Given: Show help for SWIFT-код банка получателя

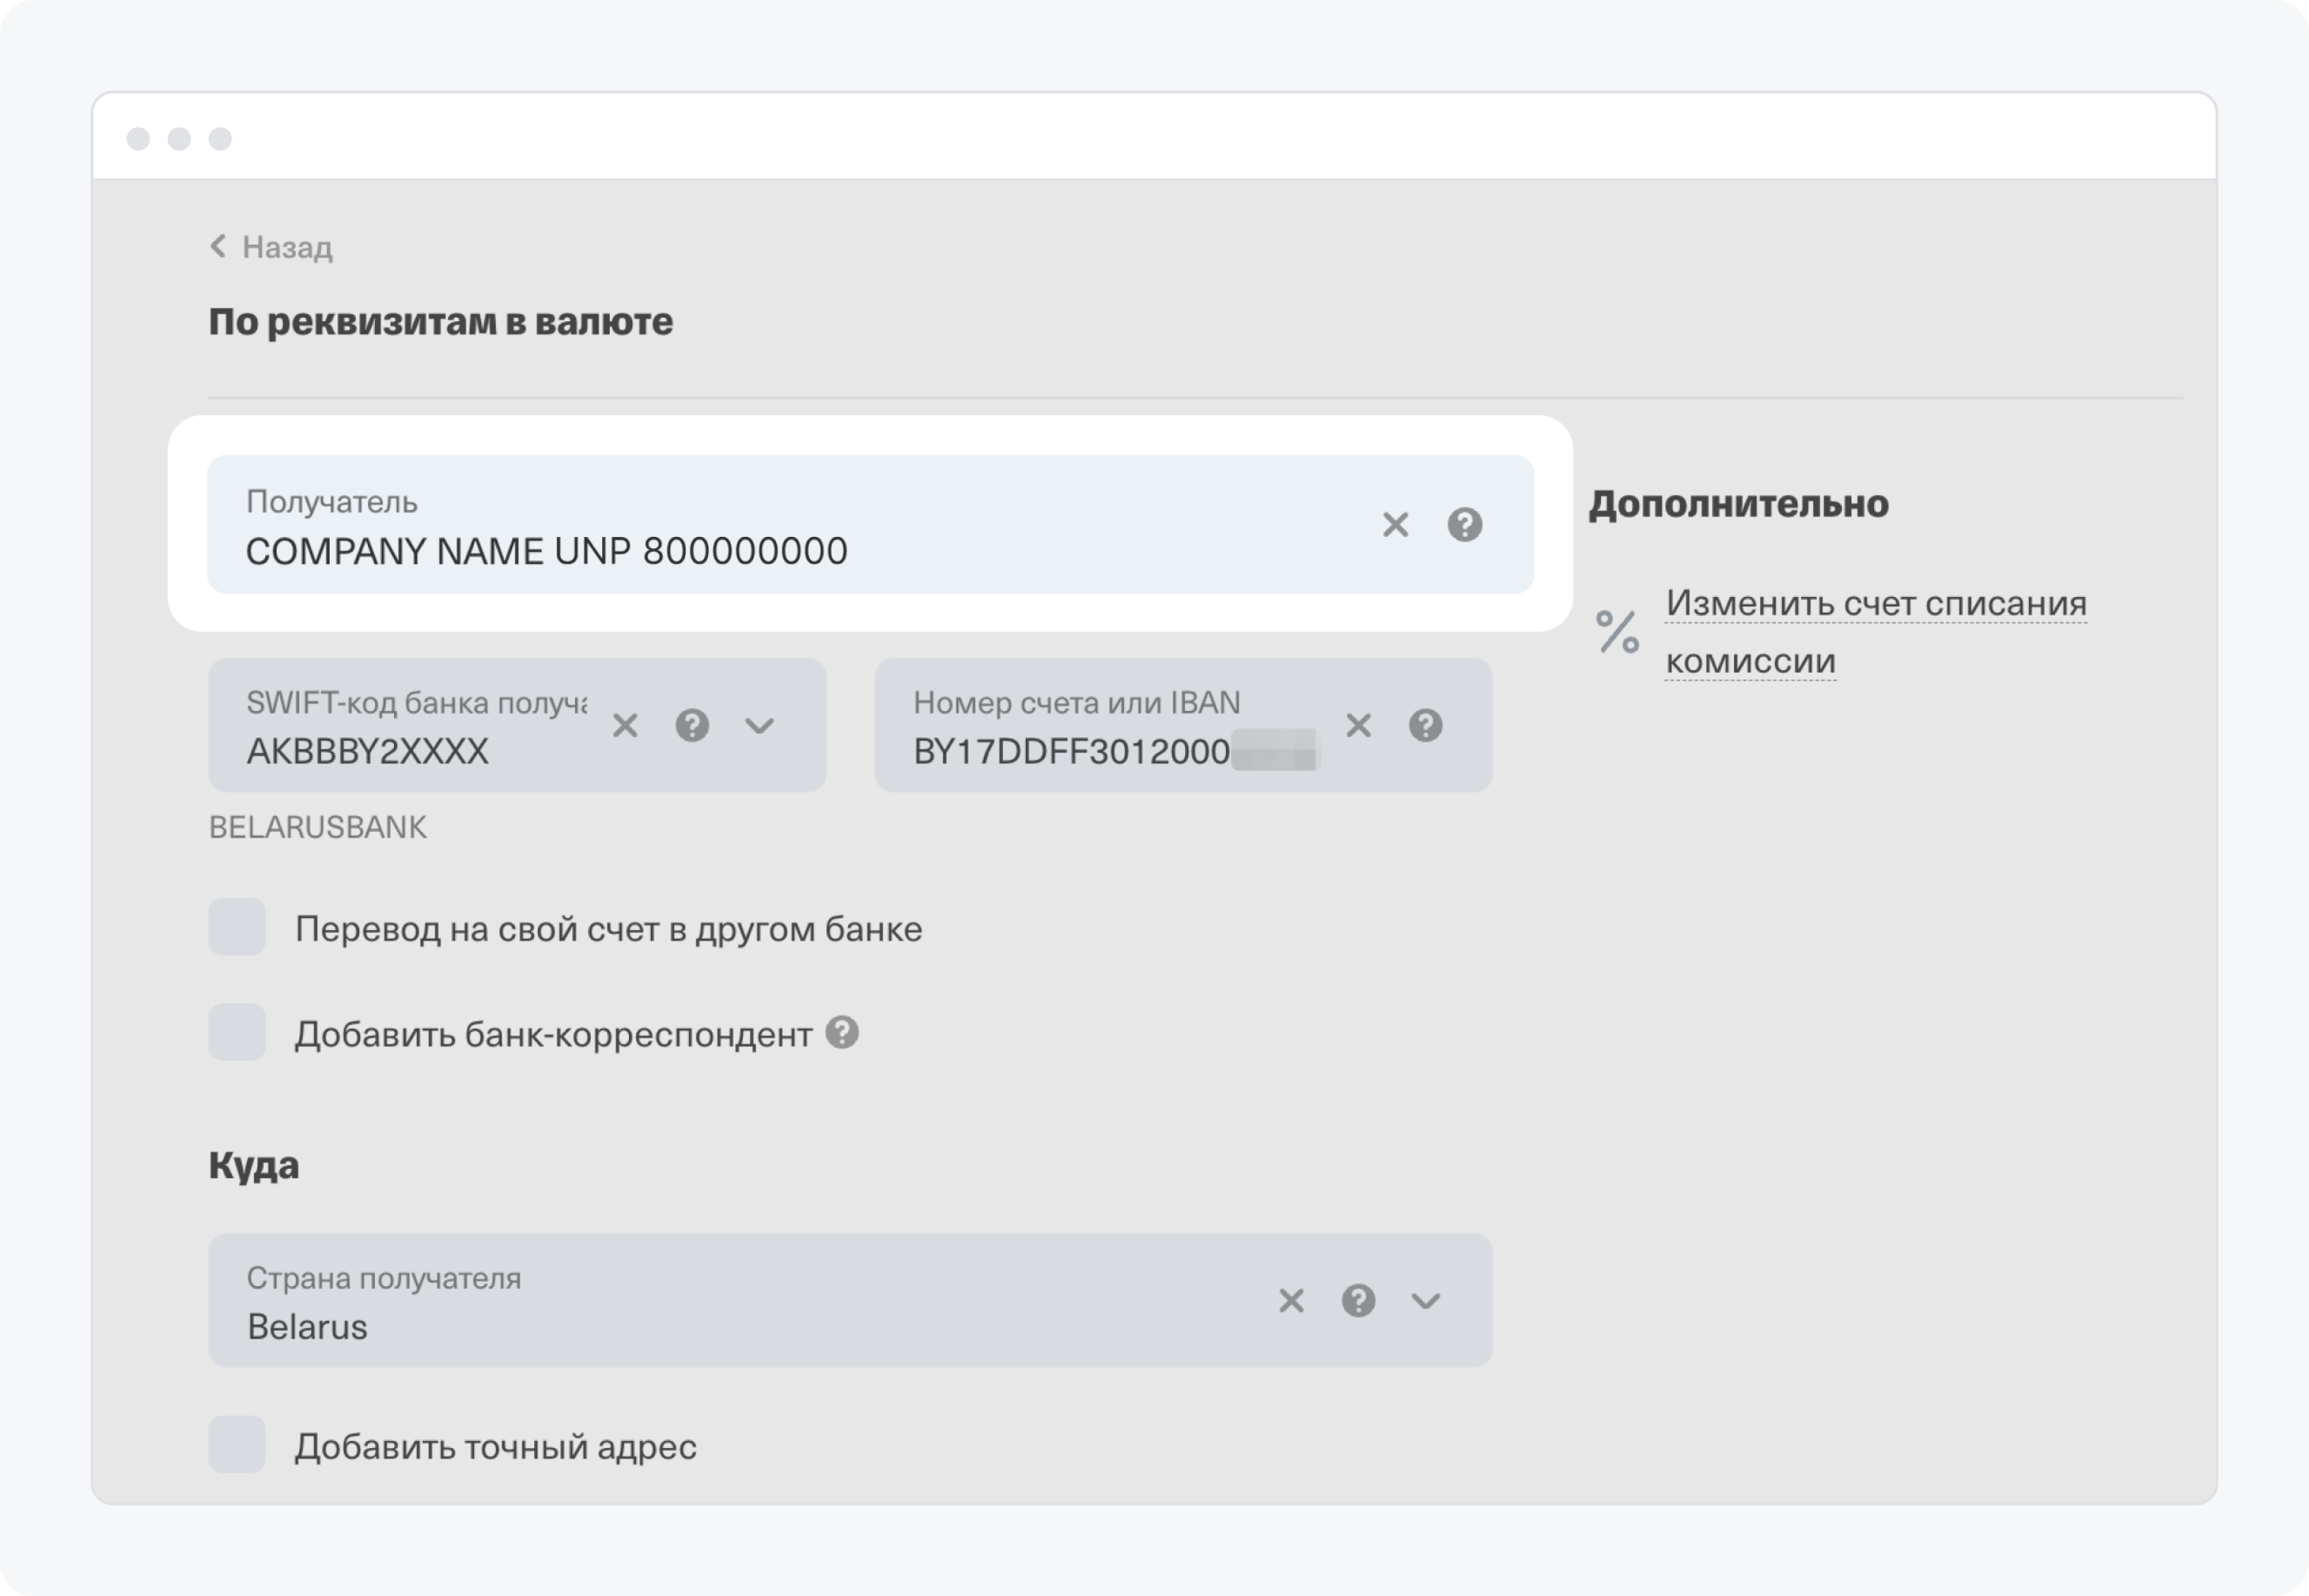Looking at the screenshot, I should pos(692,725).
